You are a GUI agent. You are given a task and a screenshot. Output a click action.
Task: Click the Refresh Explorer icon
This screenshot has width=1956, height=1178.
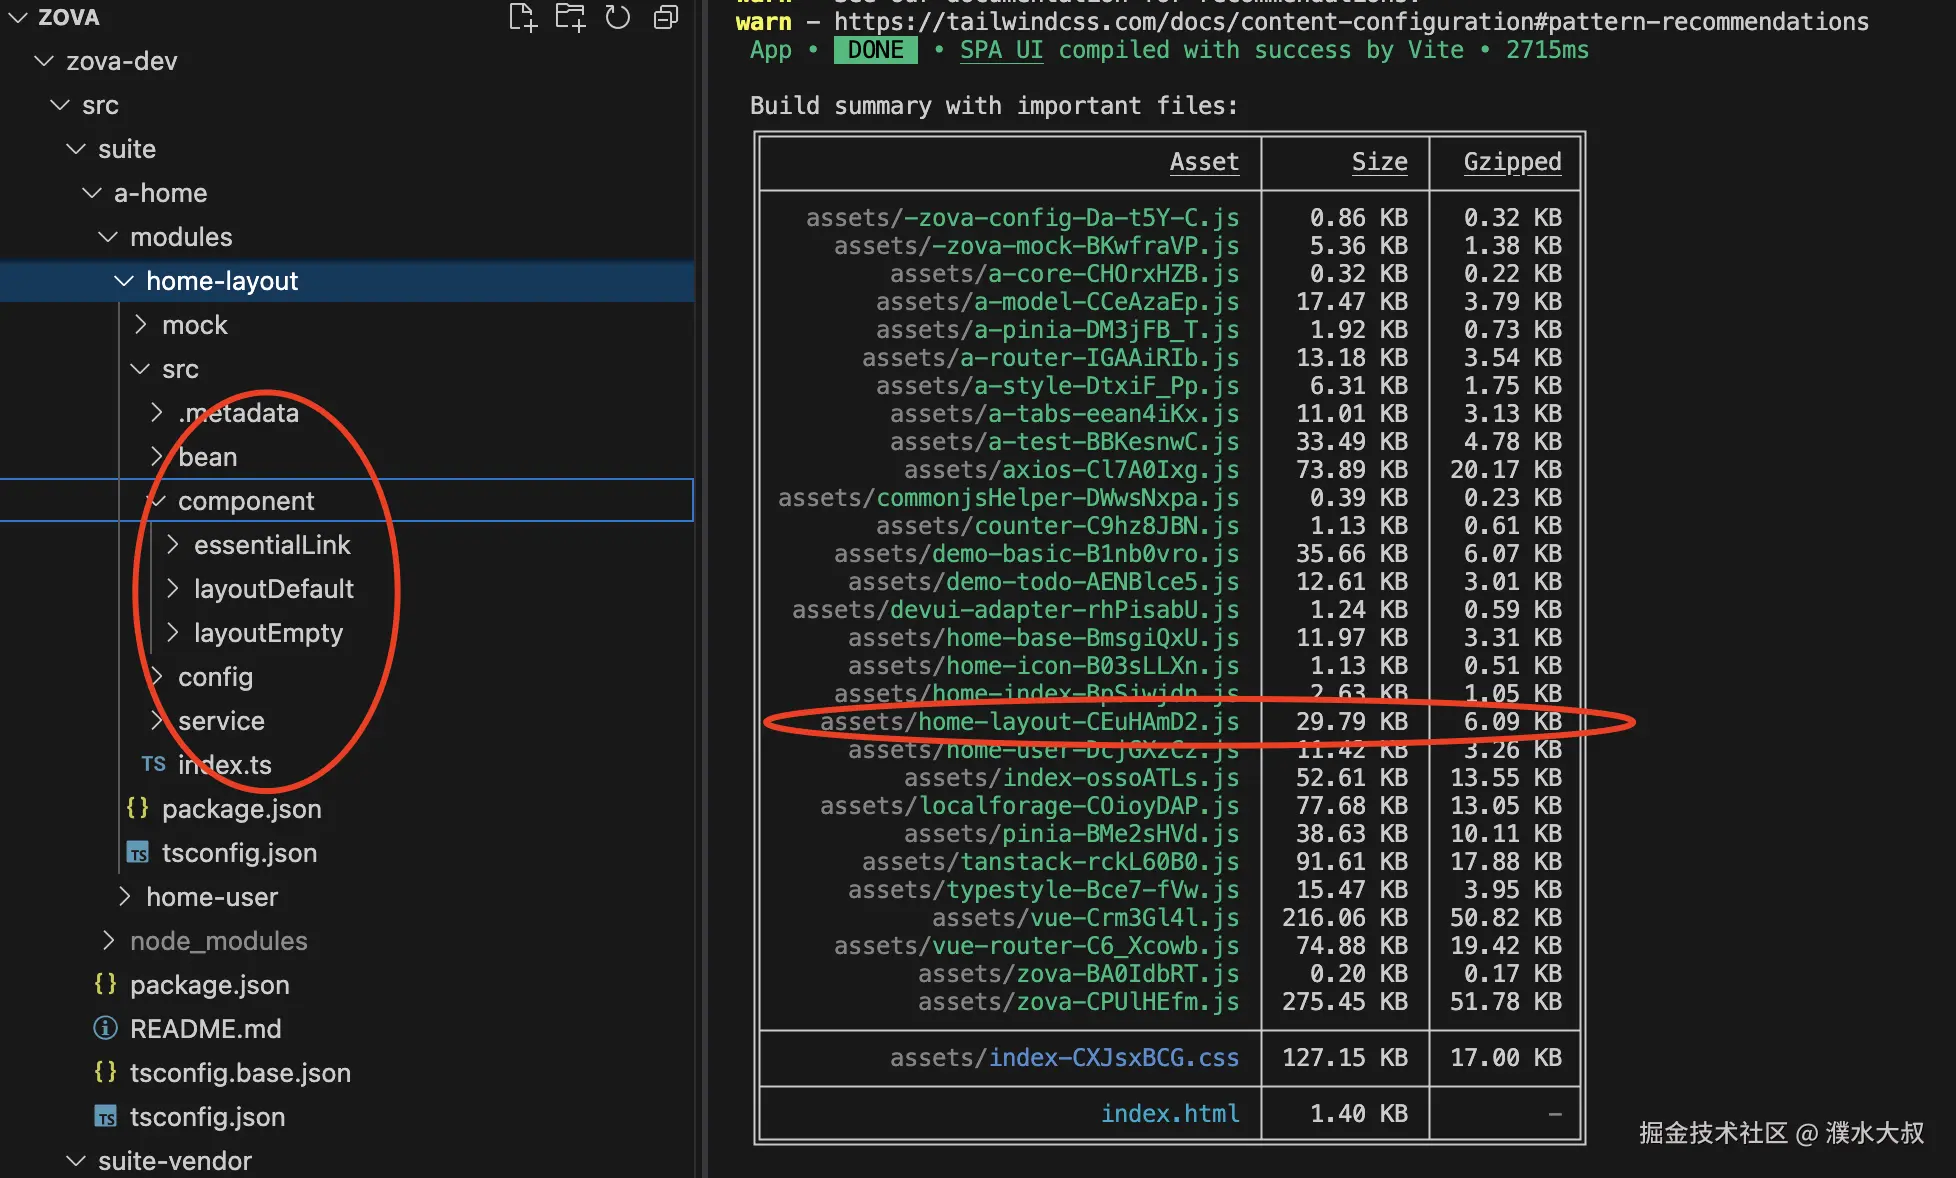click(618, 17)
